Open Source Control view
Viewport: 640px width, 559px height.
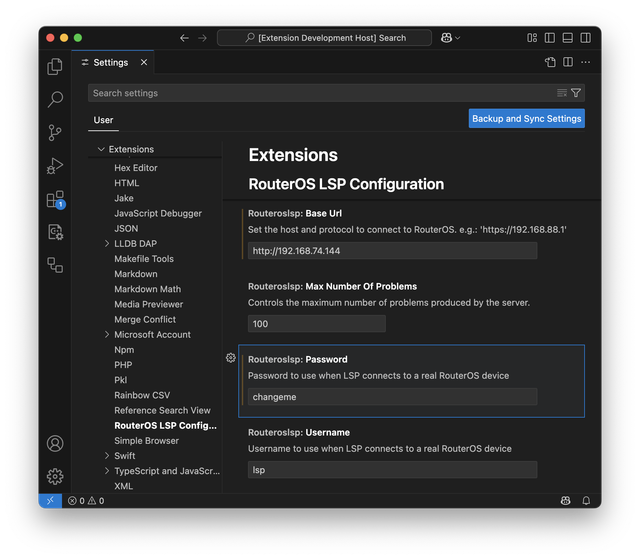click(55, 133)
